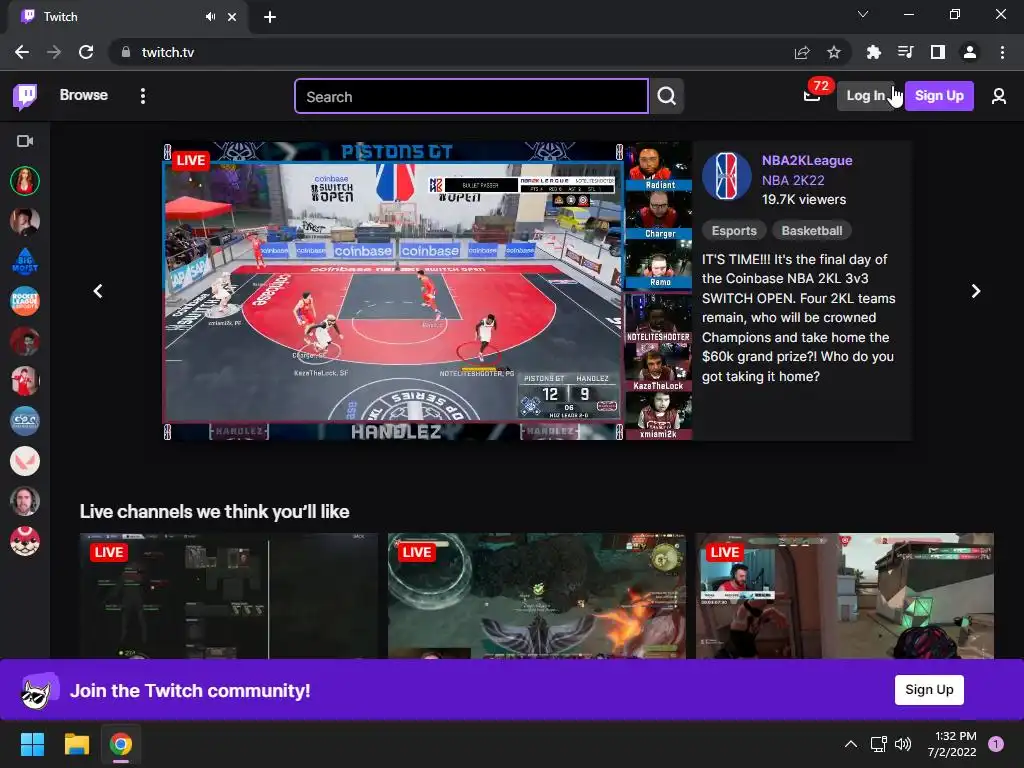Bookmark this page with the star

tap(834, 52)
